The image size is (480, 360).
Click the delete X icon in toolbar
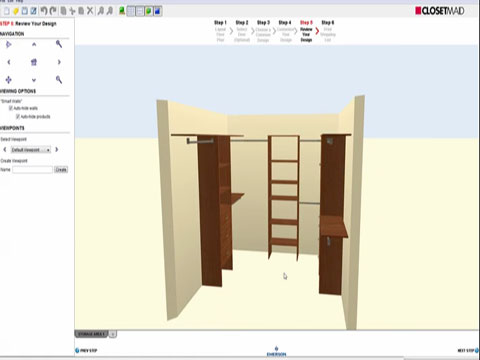coord(90,11)
